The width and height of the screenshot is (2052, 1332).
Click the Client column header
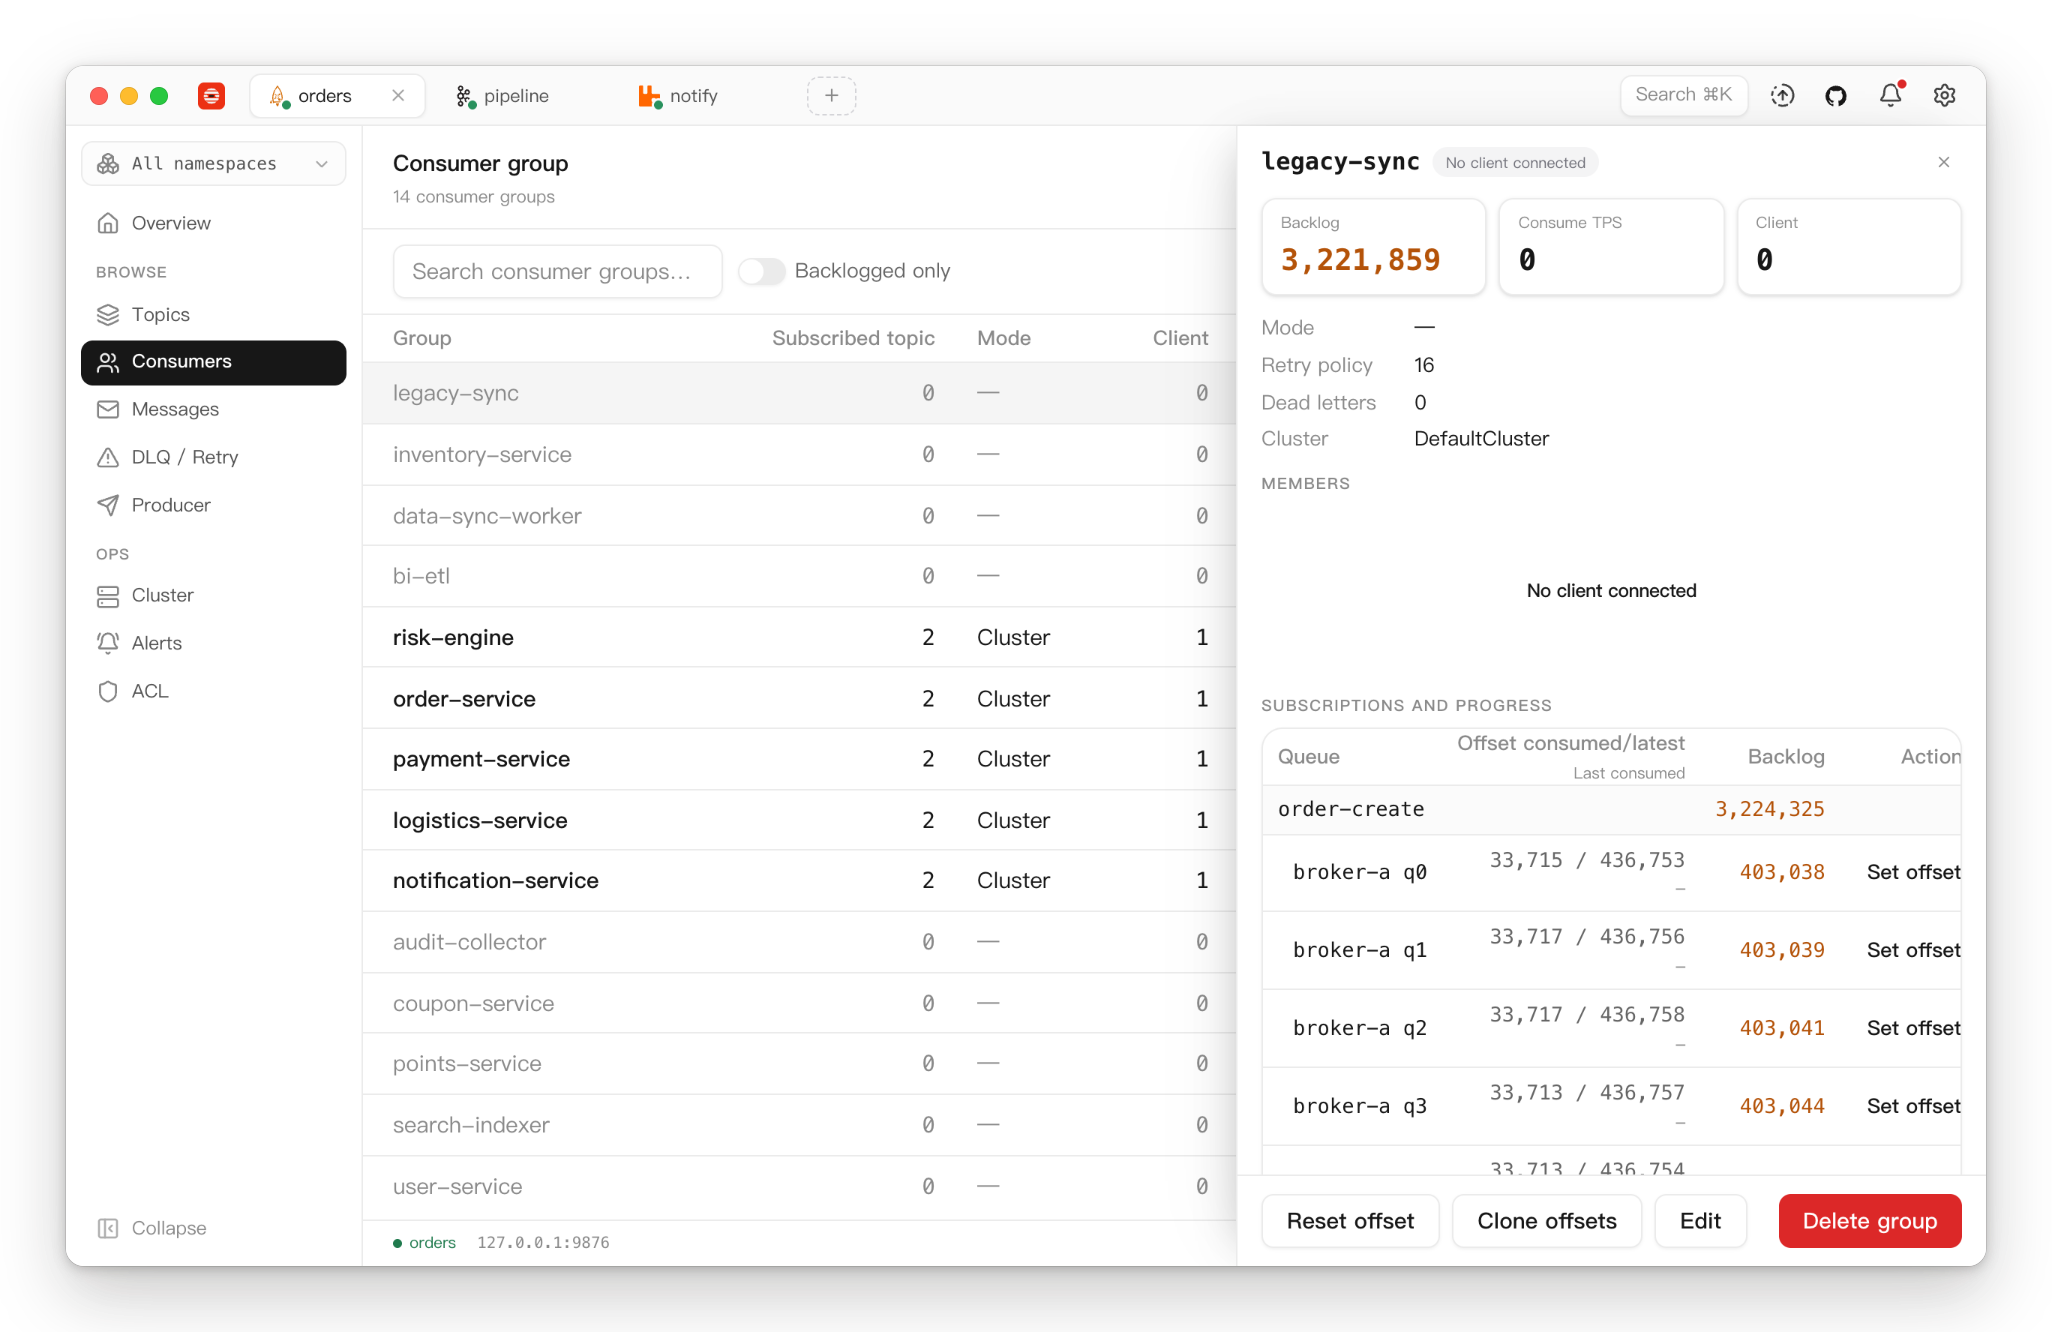point(1180,339)
